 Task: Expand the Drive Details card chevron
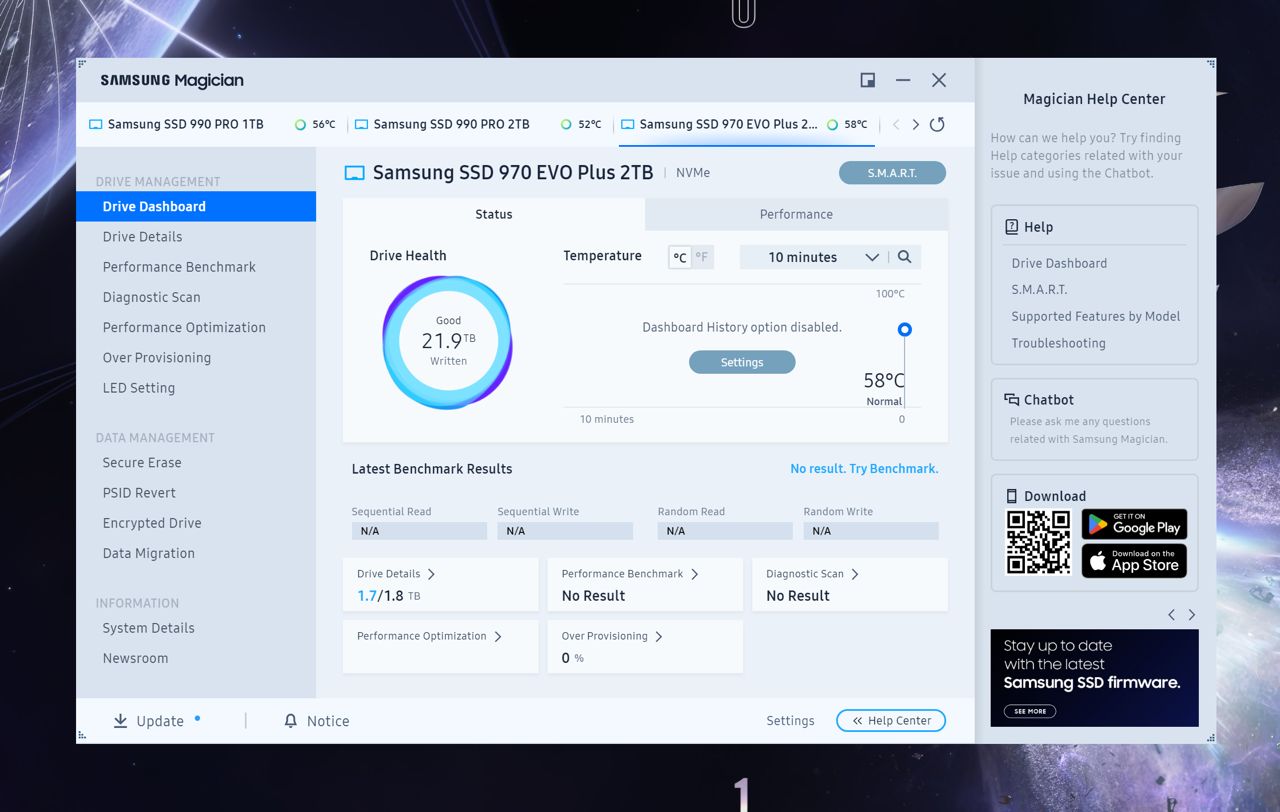pos(431,574)
